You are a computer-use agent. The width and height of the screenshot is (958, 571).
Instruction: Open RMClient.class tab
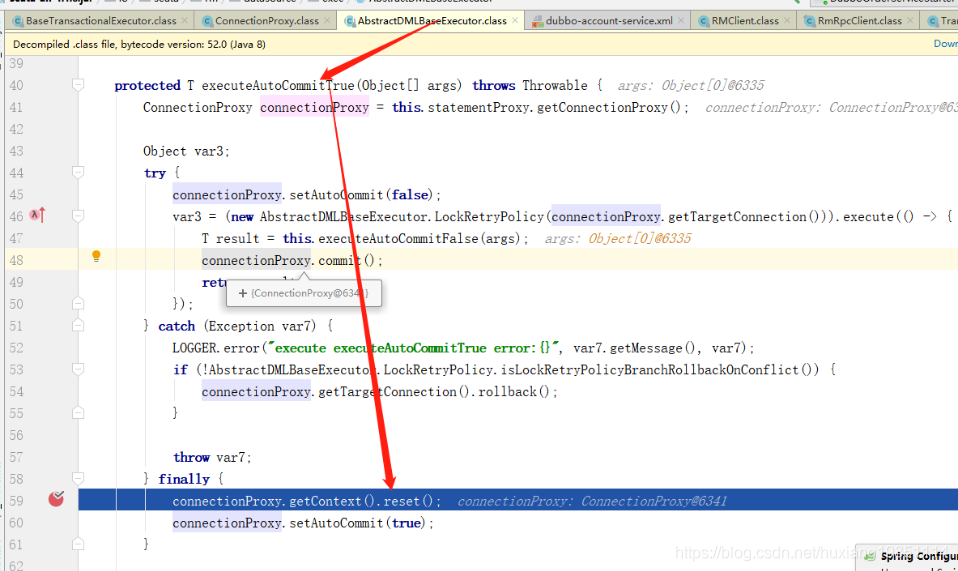[x=745, y=21]
